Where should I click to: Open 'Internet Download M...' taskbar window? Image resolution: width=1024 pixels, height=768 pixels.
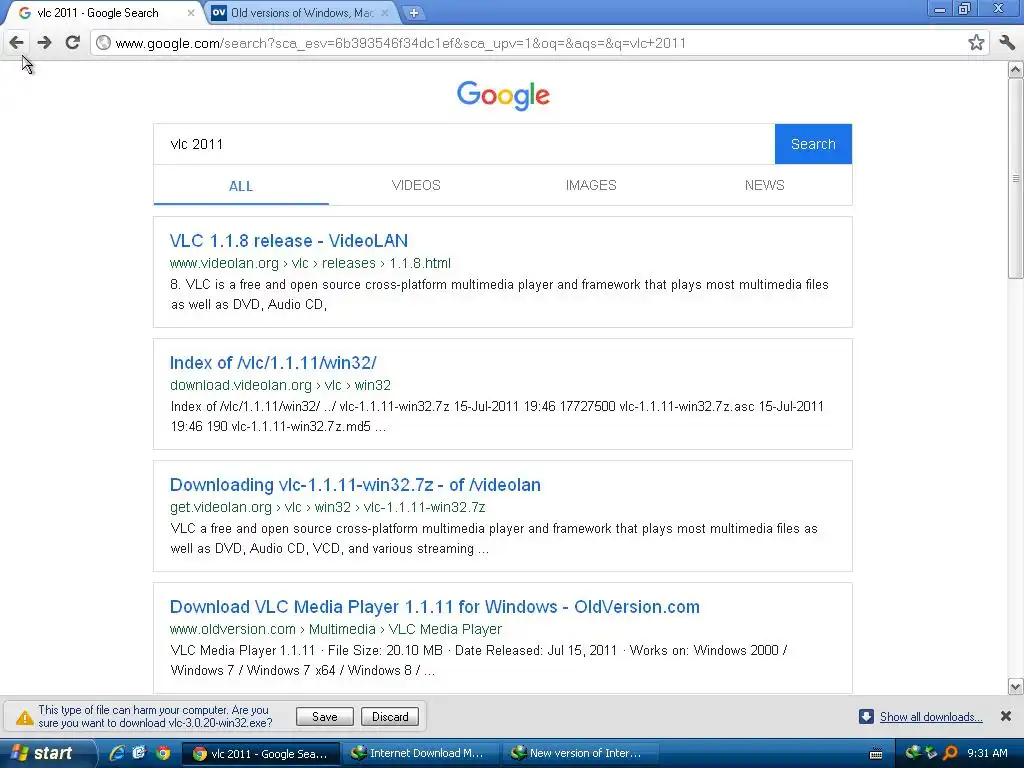coord(419,754)
